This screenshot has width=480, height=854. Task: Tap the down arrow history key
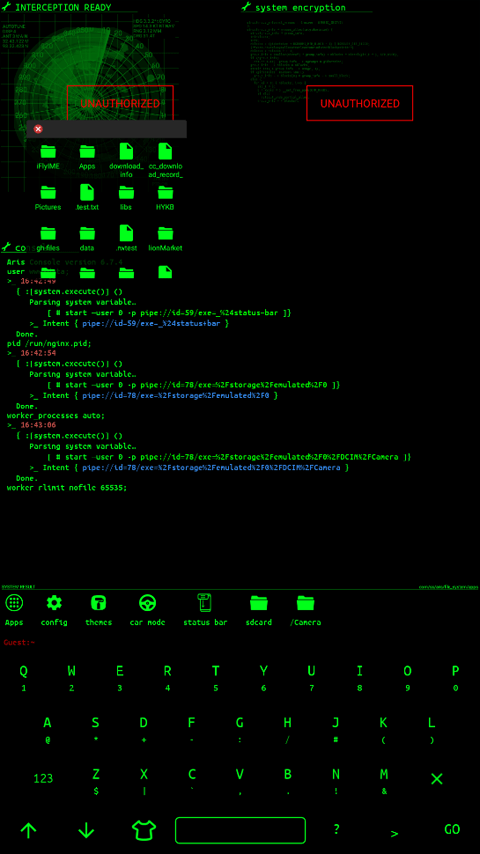coord(86,830)
